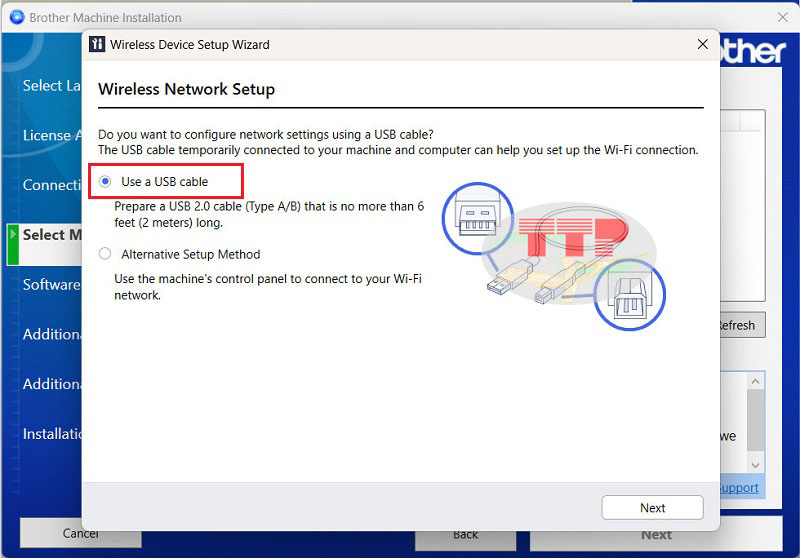Click the 'Prepare a USB 2.0 cable' description
The width and height of the screenshot is (800, 558).
point(269,214)
